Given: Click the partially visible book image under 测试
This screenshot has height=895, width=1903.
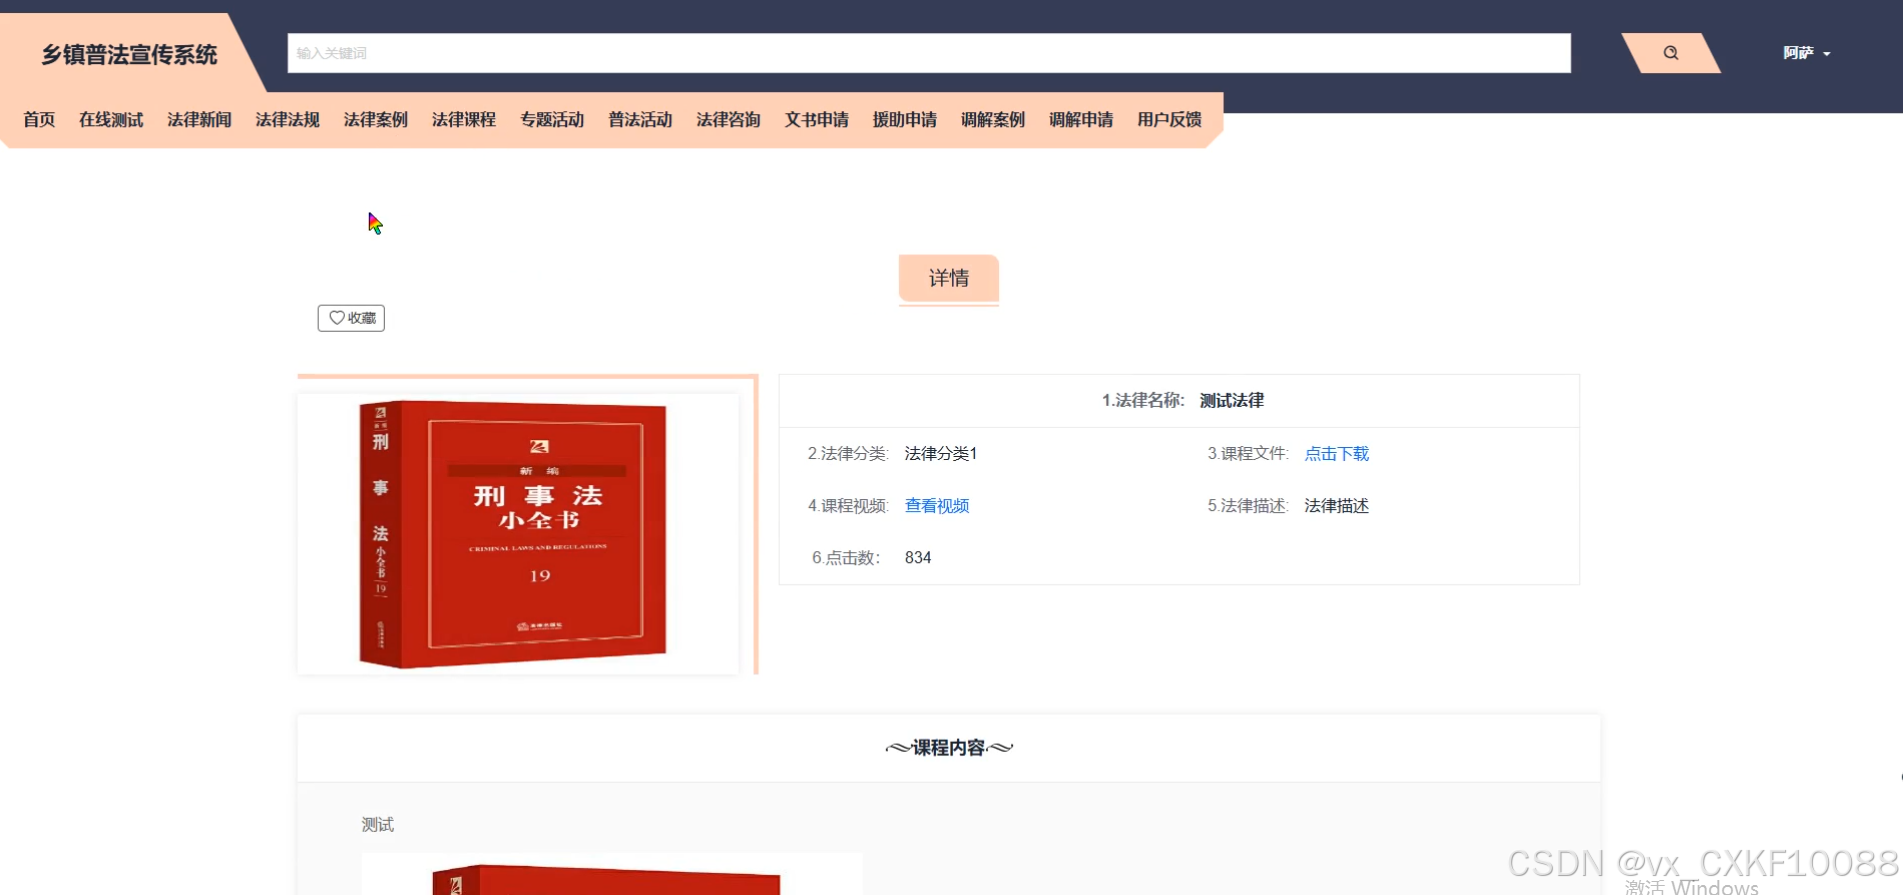Looking at the screenshot, I should (611, 874).
